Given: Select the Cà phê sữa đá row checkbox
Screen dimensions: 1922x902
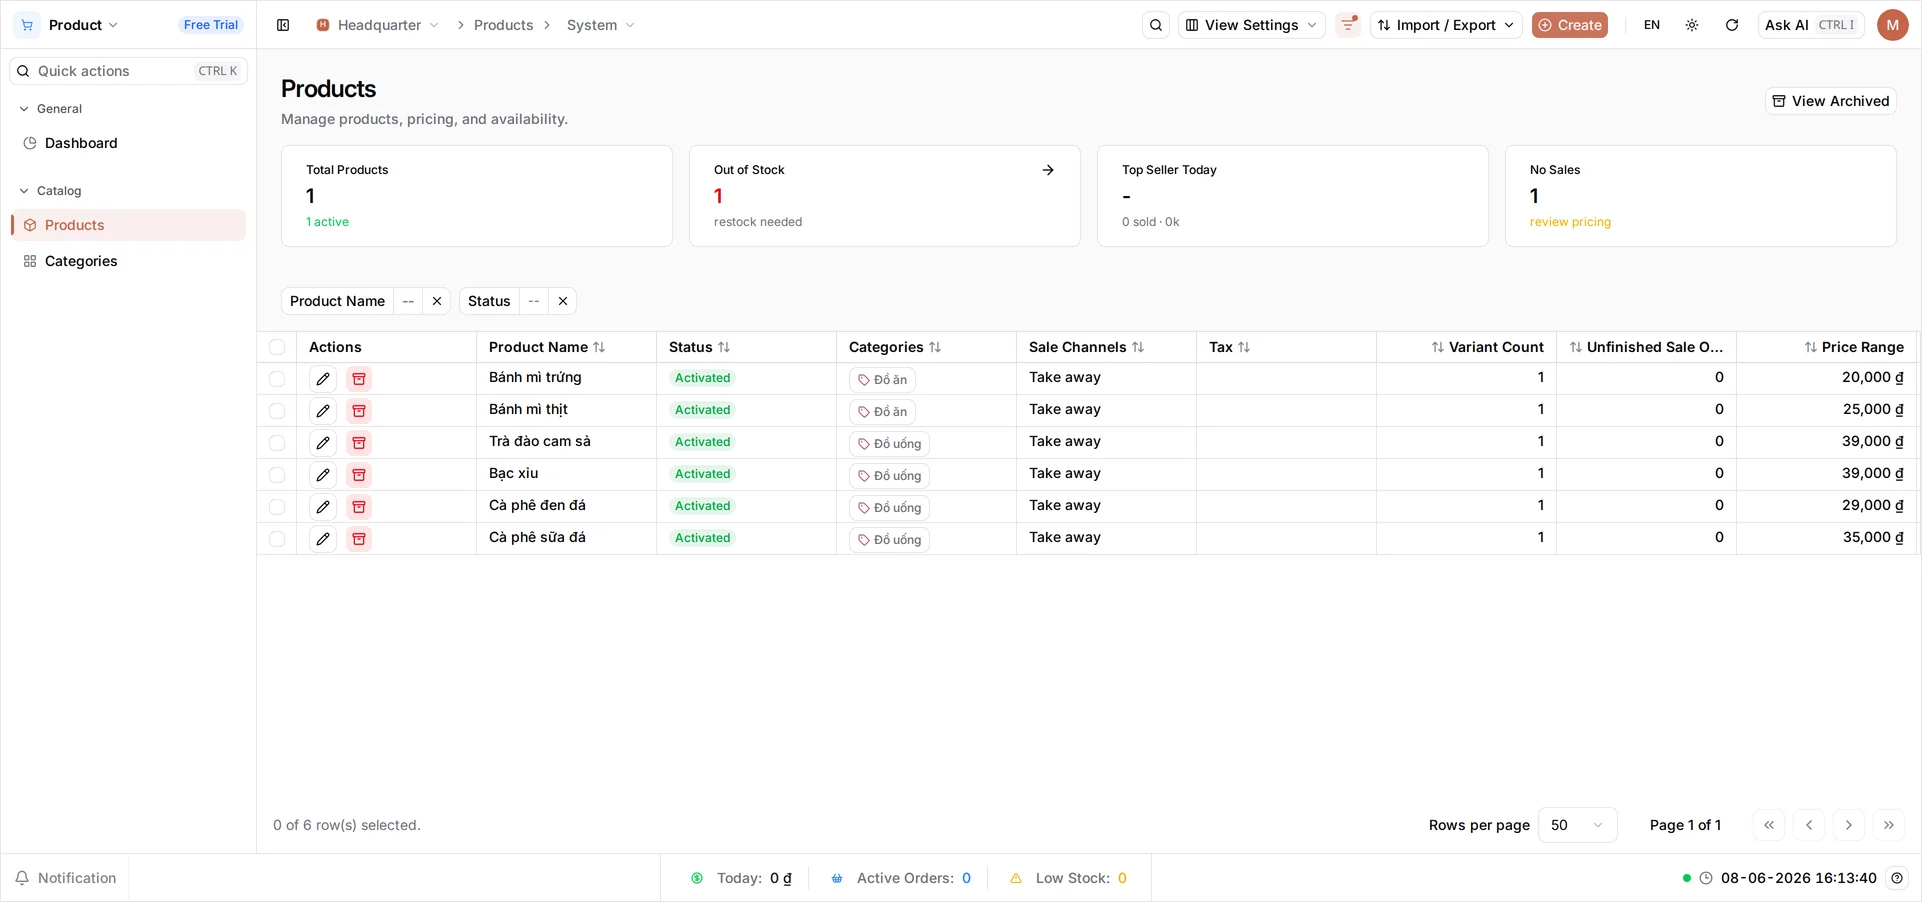Looking at the screenshot, I should point(277,539).
